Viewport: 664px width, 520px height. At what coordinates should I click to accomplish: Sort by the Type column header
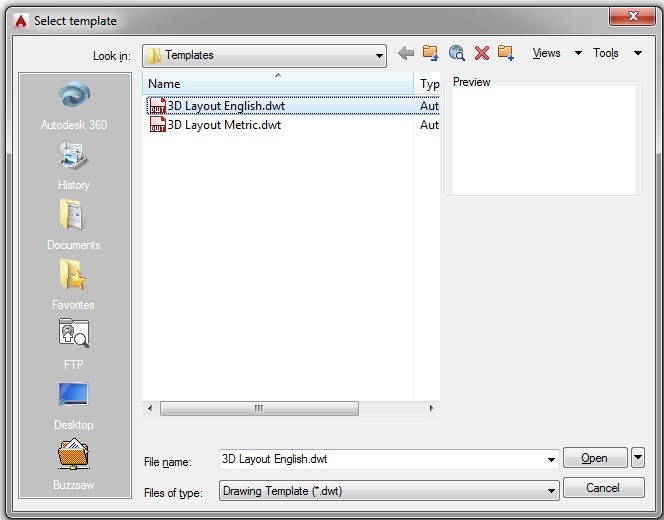pyautogui.click(x=428, y=84)
